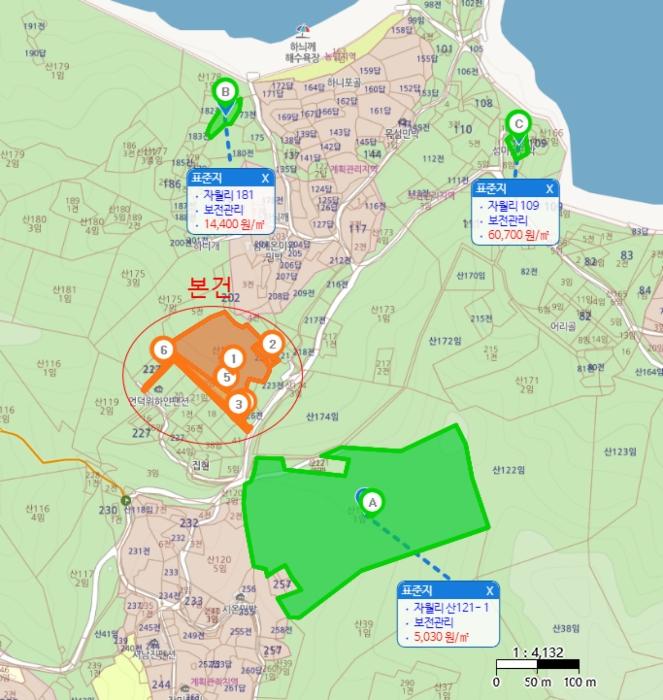This screenshot has height=700, width=663.
Task: Click the scale bar graphic
Action: pyautogui.click(x=538, y=665)
